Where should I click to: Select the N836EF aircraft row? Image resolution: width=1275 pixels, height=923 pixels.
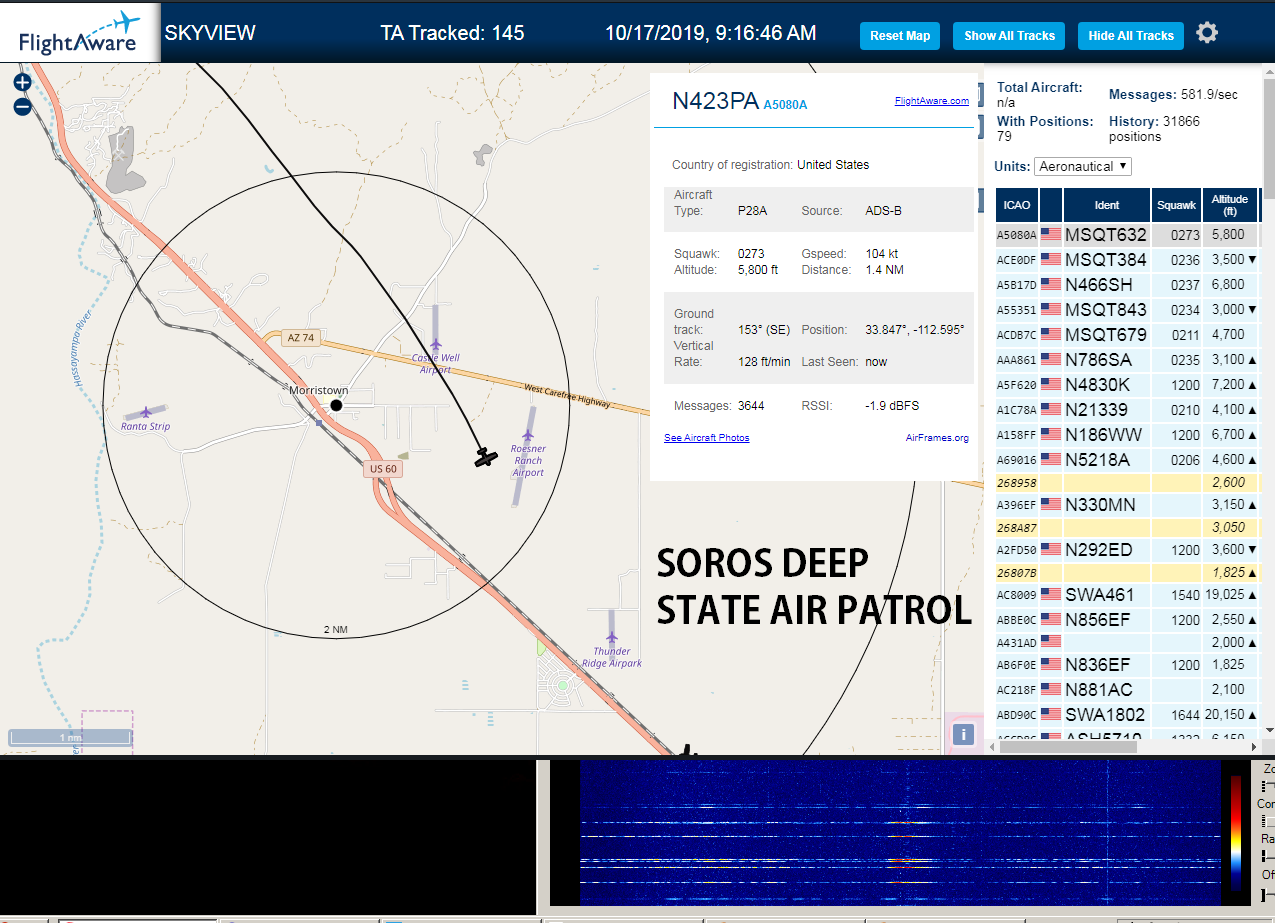click(x=1127, y=665)
